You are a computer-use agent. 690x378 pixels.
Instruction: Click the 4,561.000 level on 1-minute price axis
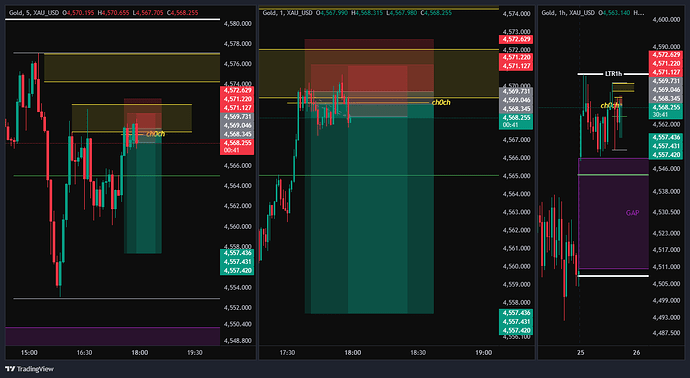516,248
